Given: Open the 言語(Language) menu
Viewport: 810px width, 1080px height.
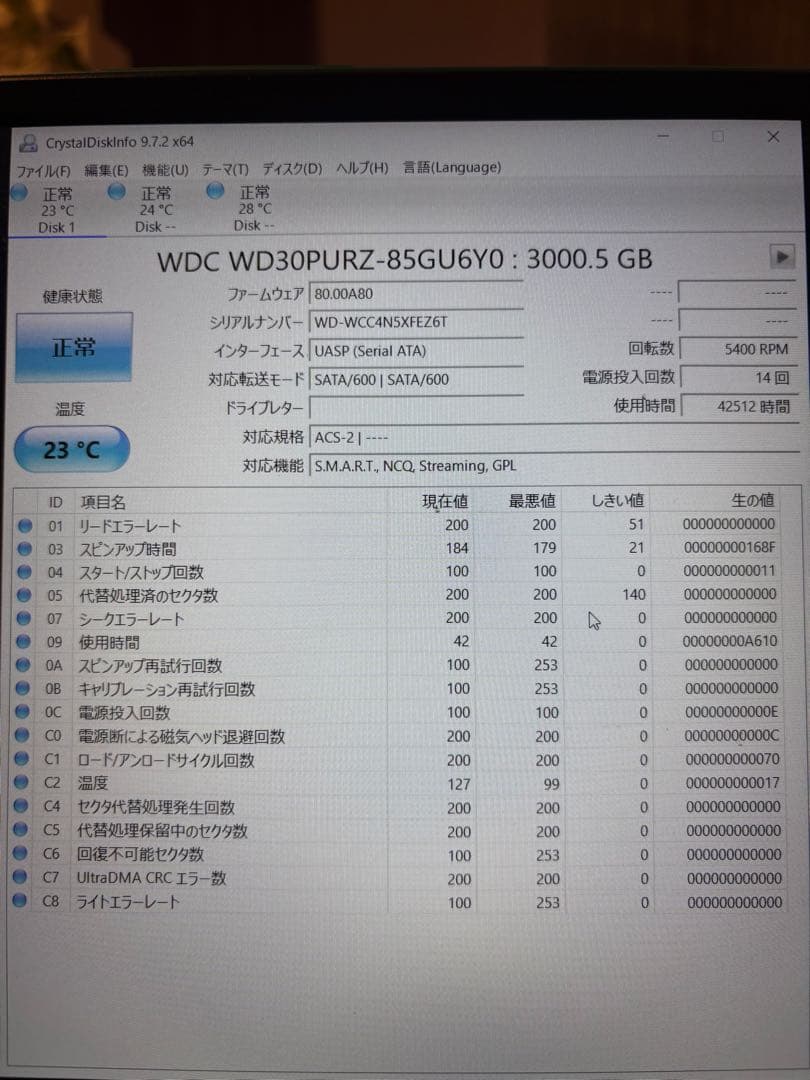Looking at the screenshot, I should 452,167.
